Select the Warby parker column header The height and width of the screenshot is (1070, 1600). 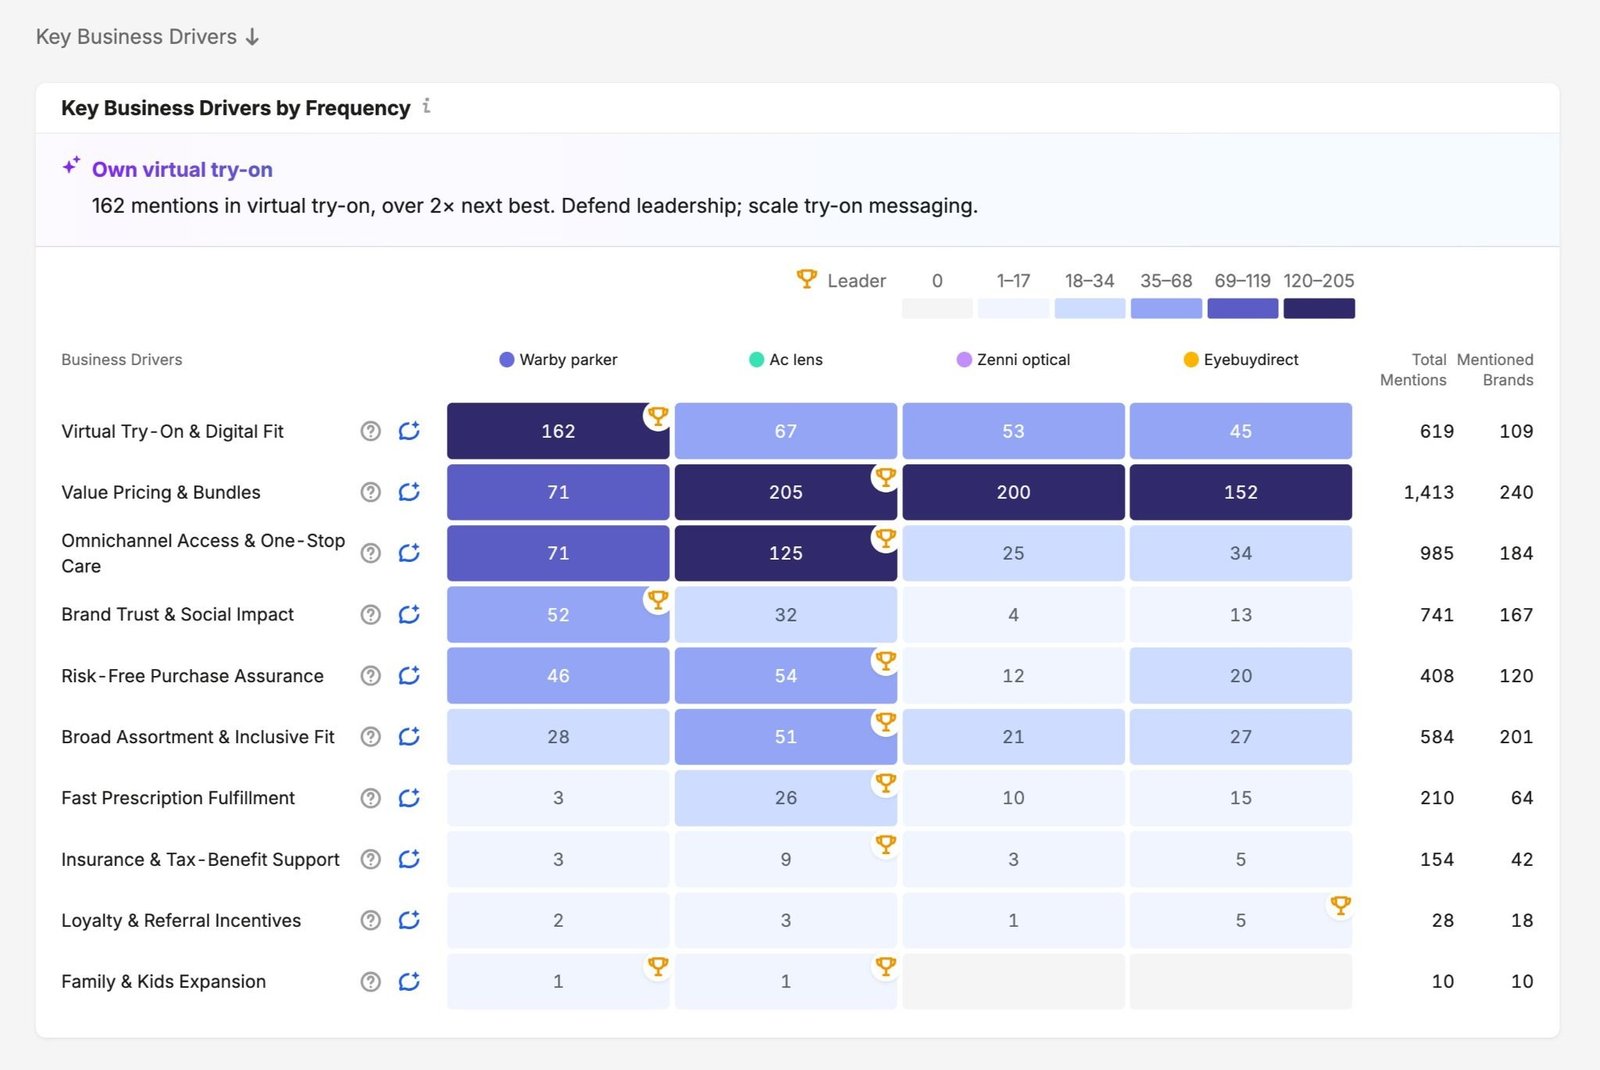(x=558, y=359)
